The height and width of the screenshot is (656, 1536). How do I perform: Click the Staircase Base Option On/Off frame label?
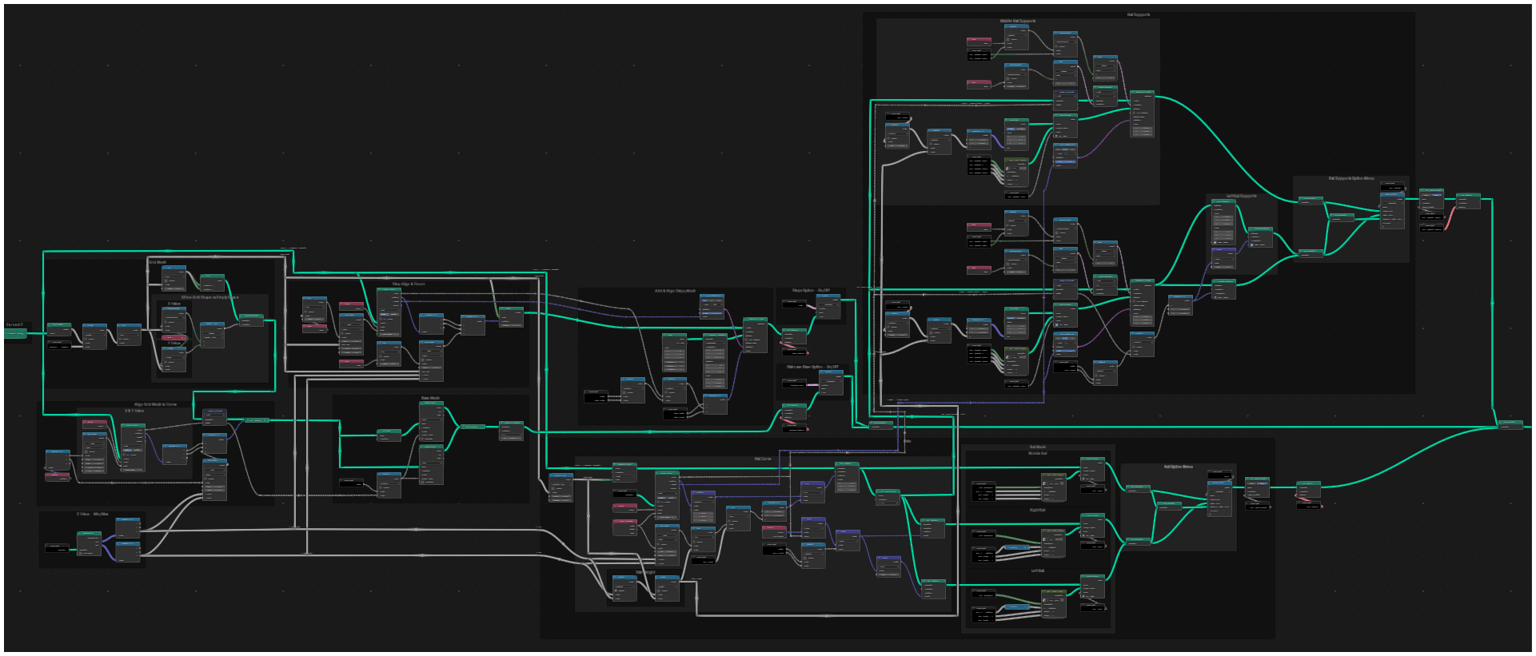[x=811, y=367]
